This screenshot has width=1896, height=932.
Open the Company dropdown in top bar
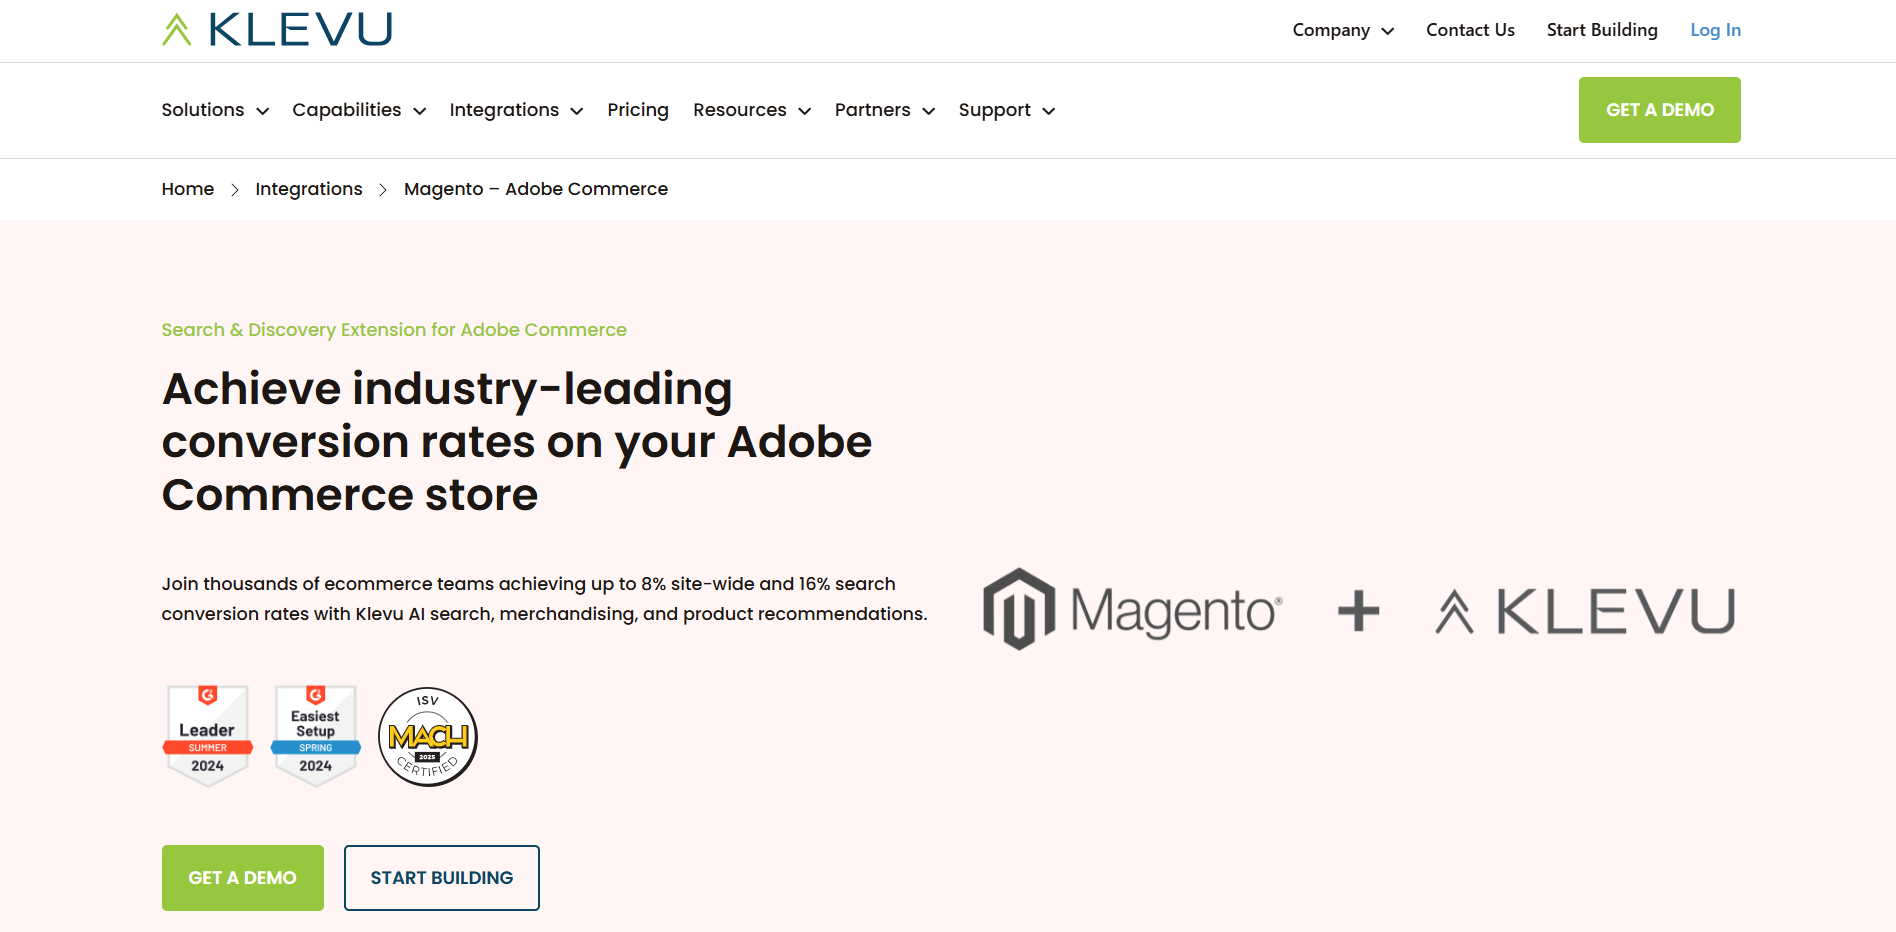pyautogui.click(x=1342, y=30)
